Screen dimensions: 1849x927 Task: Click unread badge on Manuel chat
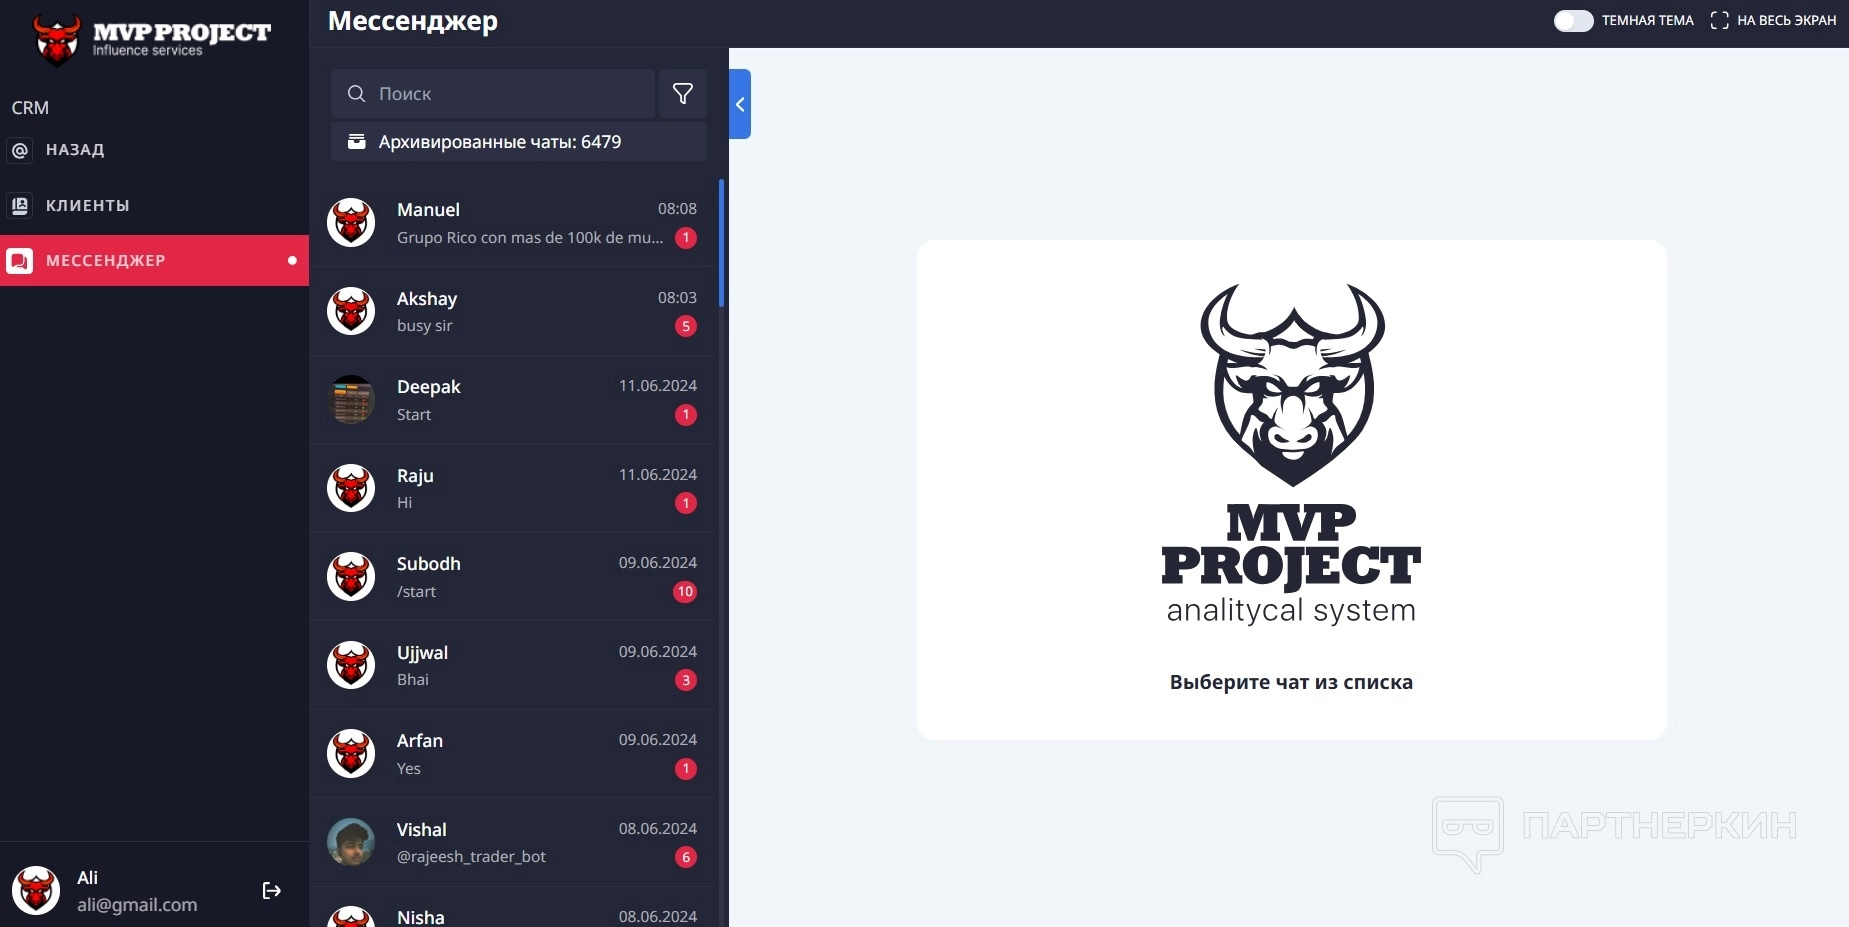click(686, 238)
